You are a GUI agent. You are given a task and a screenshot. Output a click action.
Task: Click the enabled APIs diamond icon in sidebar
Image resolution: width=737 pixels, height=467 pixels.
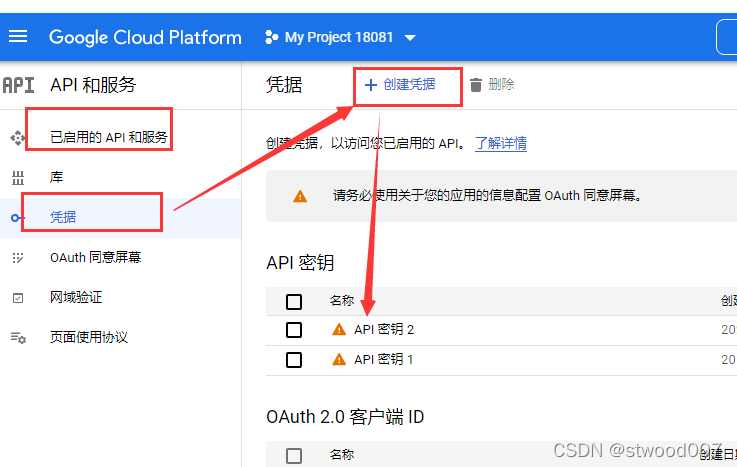click(18, 138)
